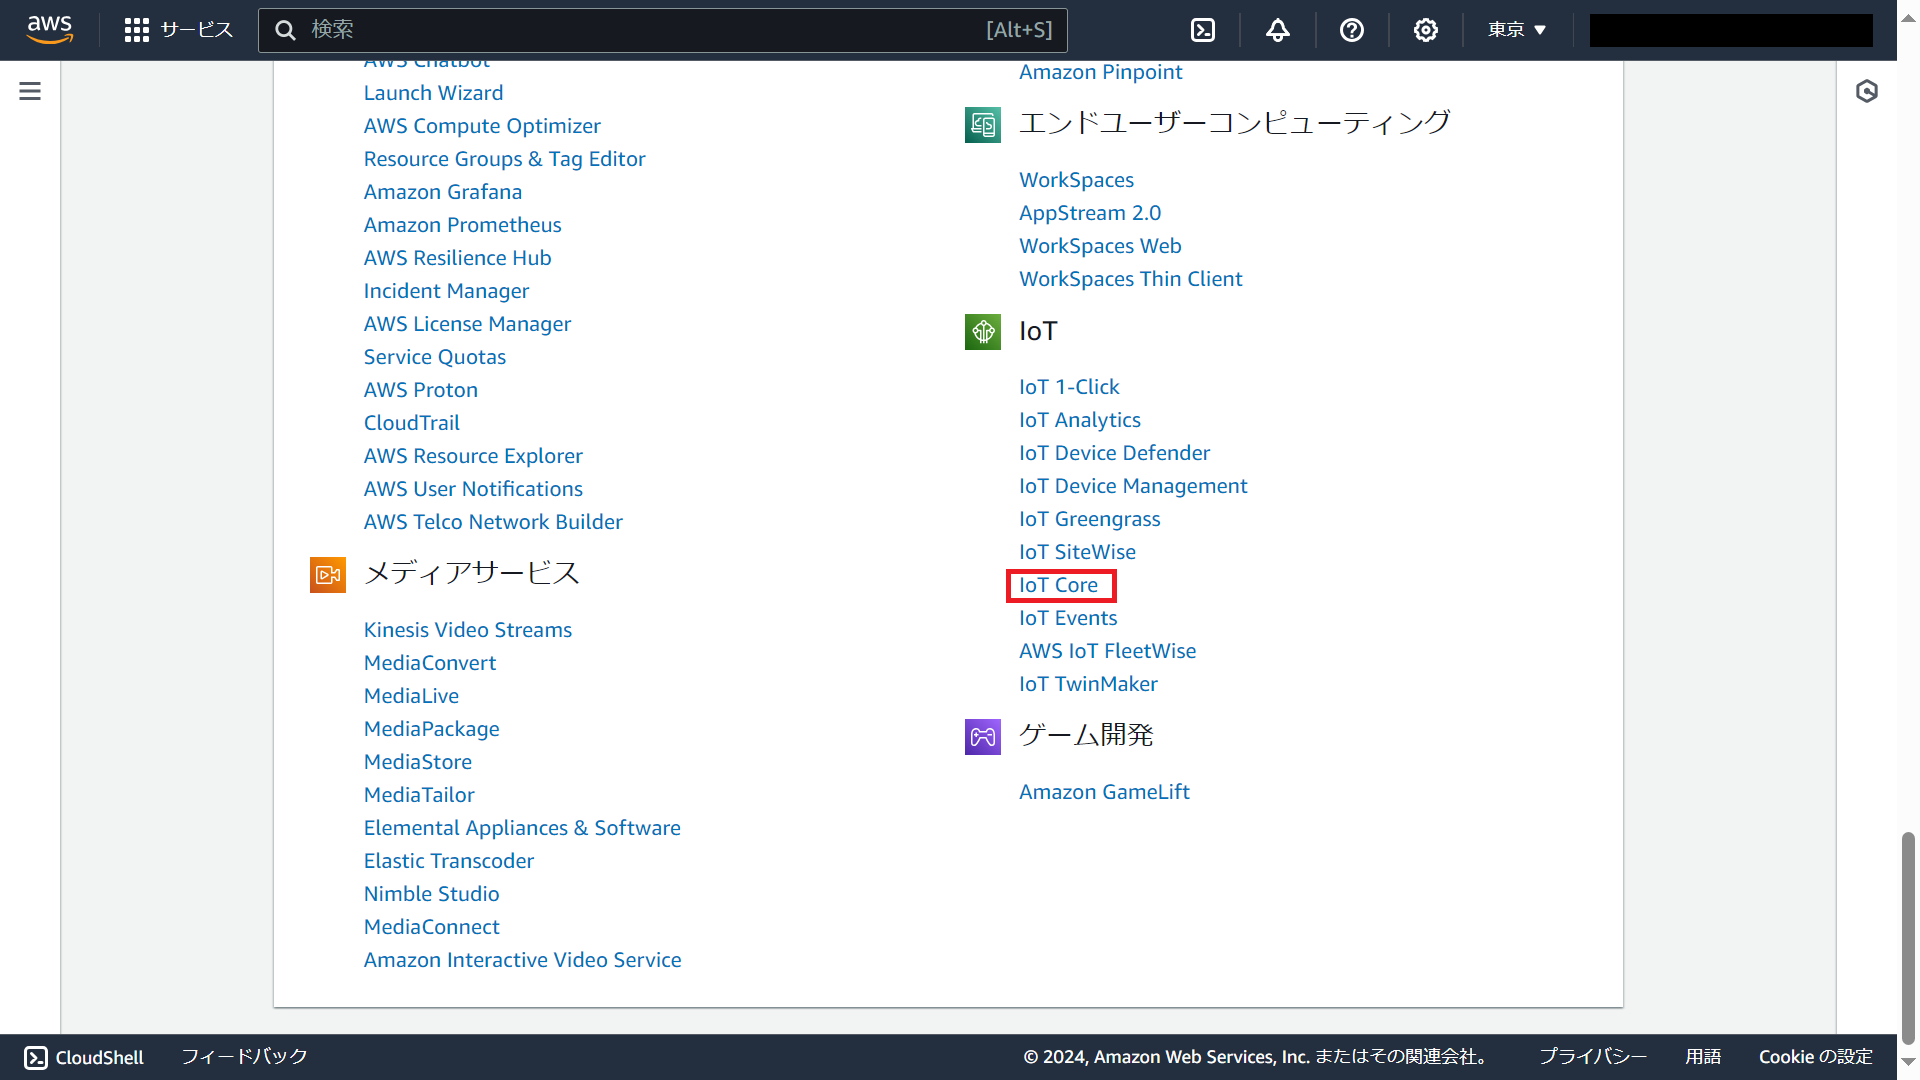1920x1080 pixels.
Task: Open Cookie の設定
Action: (x=1815, y=1056)
